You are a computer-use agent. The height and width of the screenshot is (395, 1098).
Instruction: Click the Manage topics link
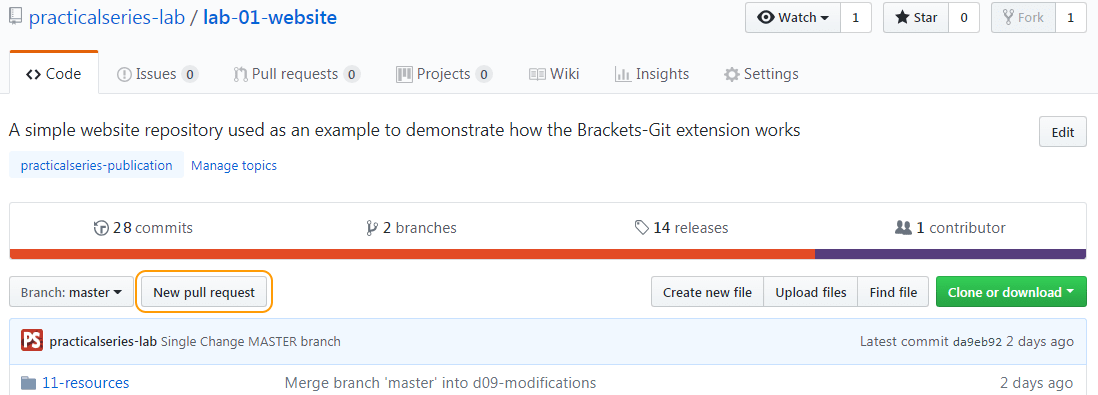(234, 166)
